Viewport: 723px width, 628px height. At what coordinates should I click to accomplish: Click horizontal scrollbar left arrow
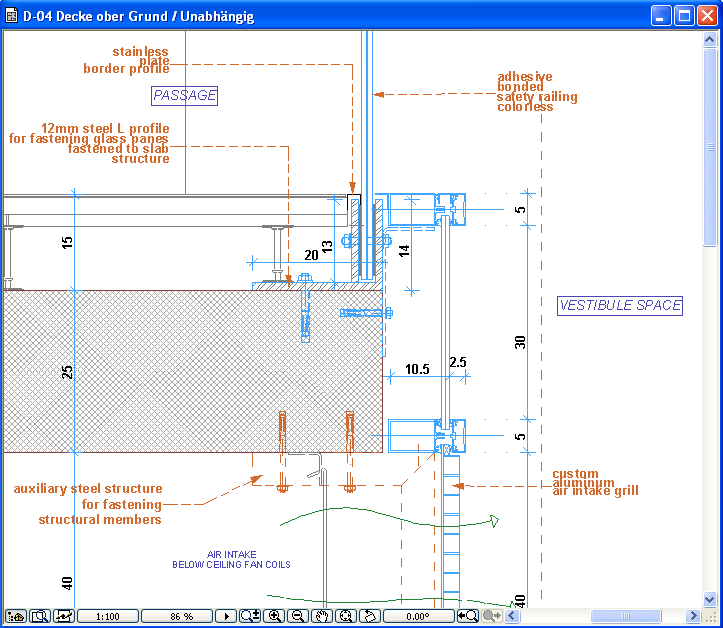[x=512, y=616]
